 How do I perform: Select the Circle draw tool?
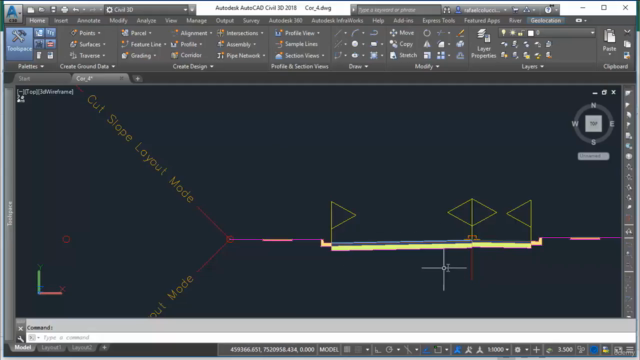tap(355, 44)
